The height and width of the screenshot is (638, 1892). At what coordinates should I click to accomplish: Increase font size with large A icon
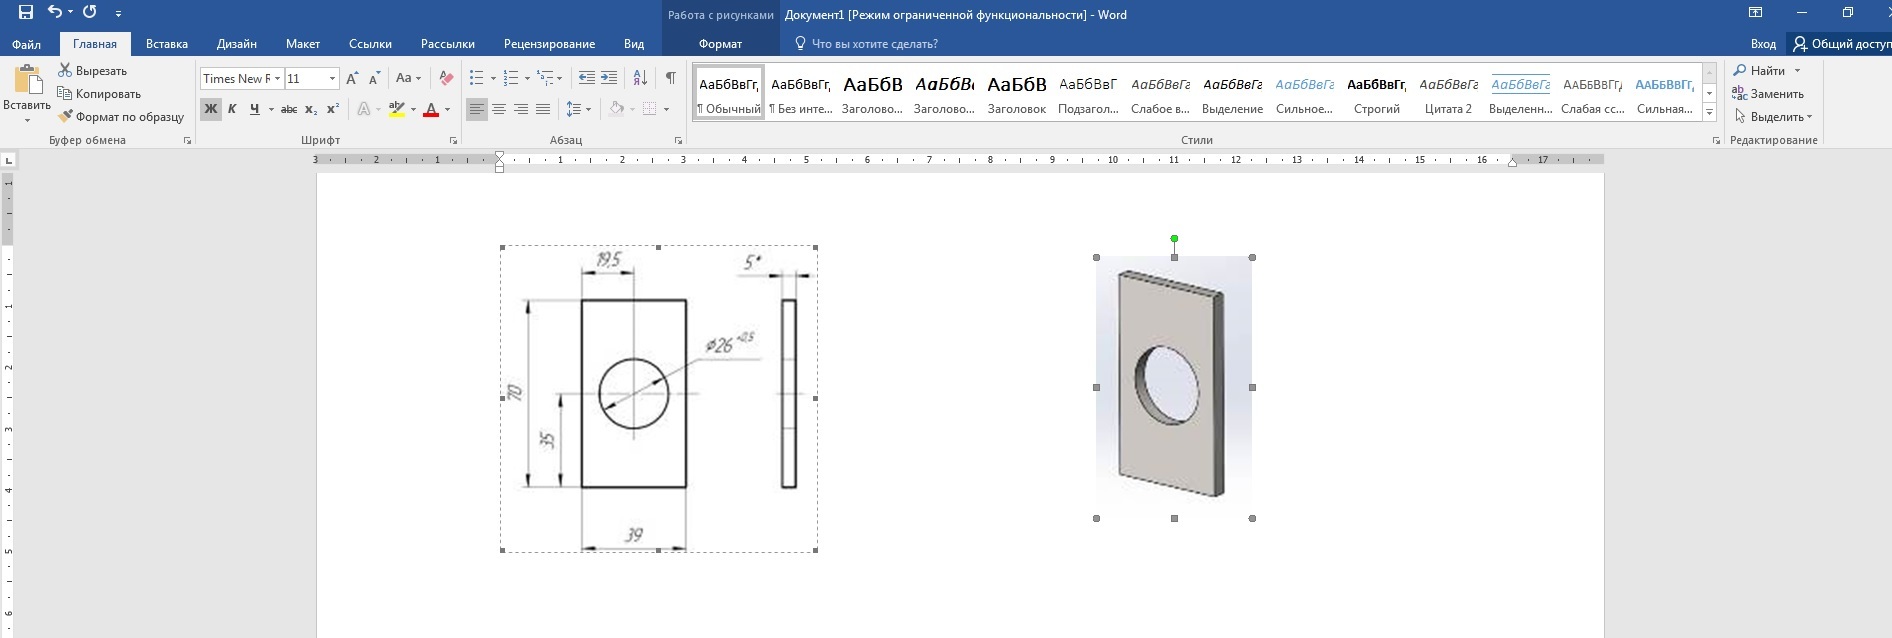tap(352, 78)
